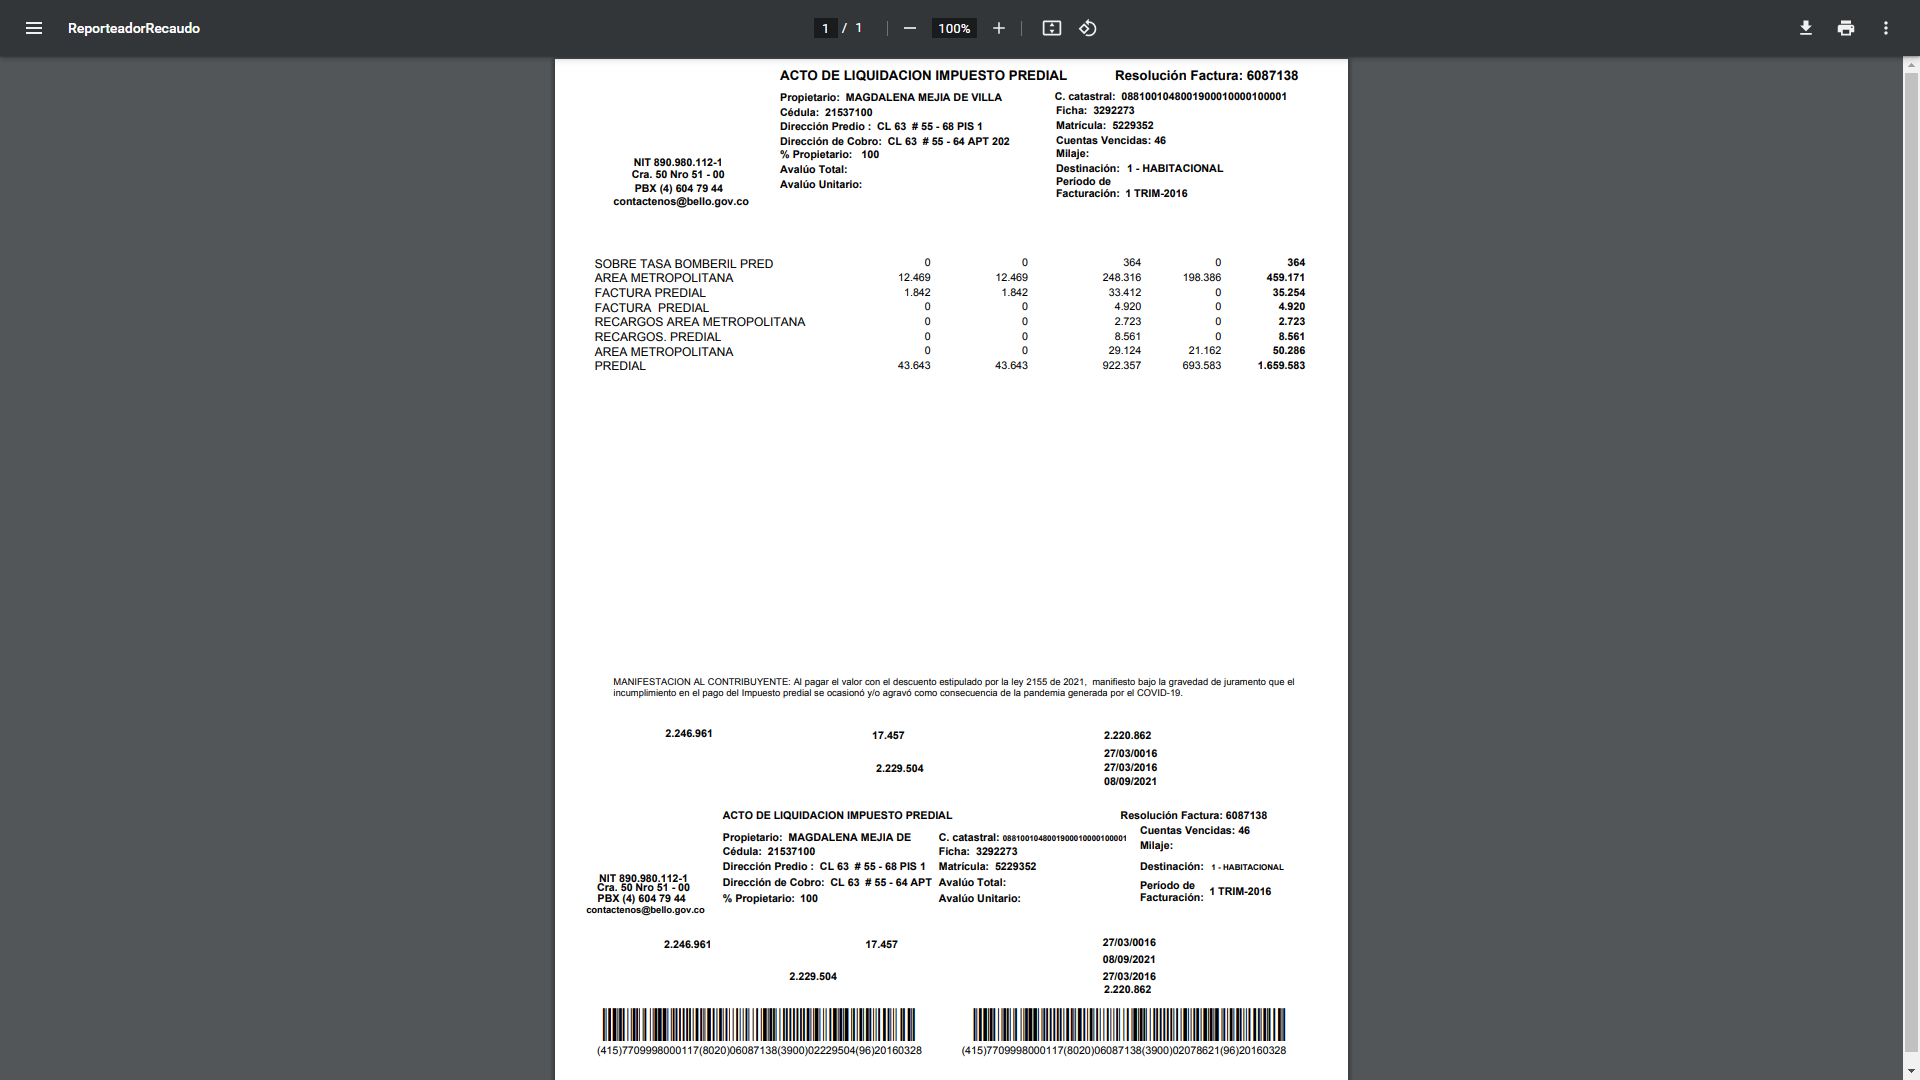Click the 100% zoom level field
Viewport: 1920px width, 1080px height.
pyautogui.click(x=954, y=28)
